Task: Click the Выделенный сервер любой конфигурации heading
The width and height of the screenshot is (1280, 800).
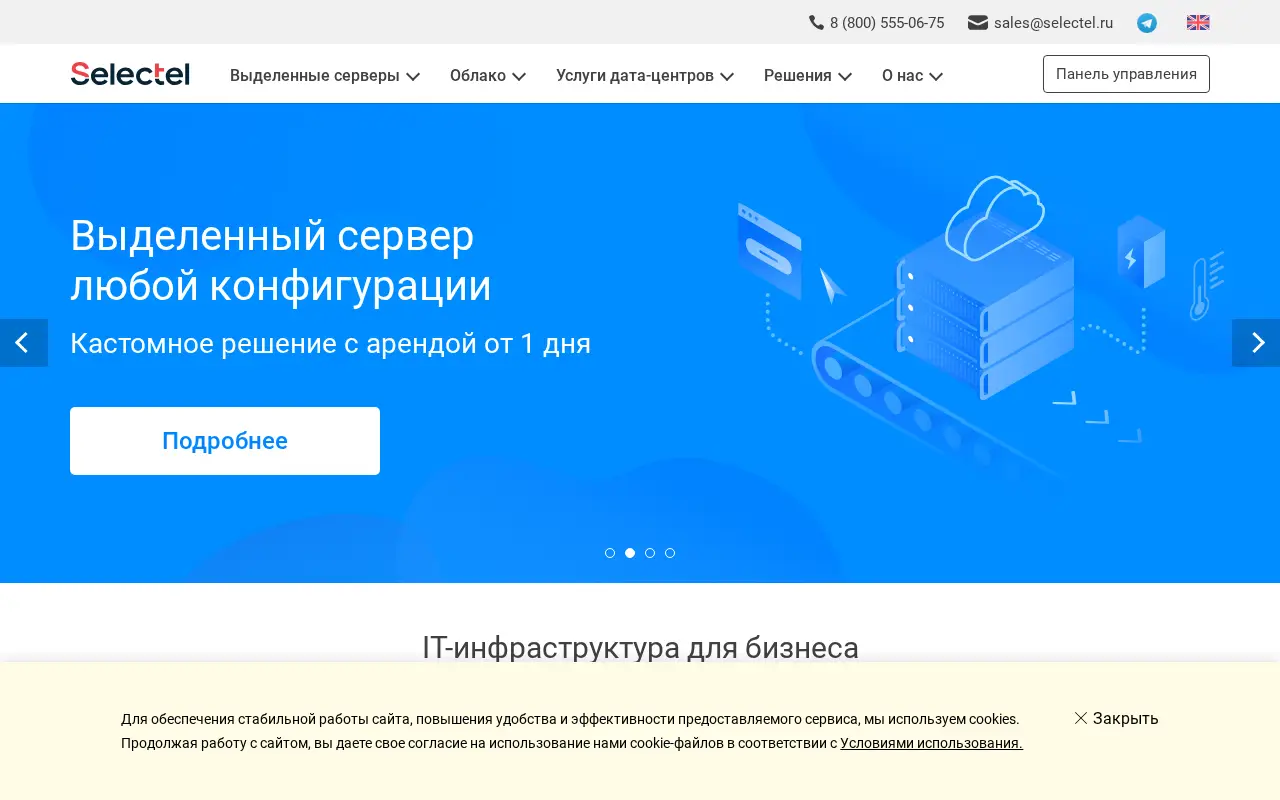Action: (281, 260)
